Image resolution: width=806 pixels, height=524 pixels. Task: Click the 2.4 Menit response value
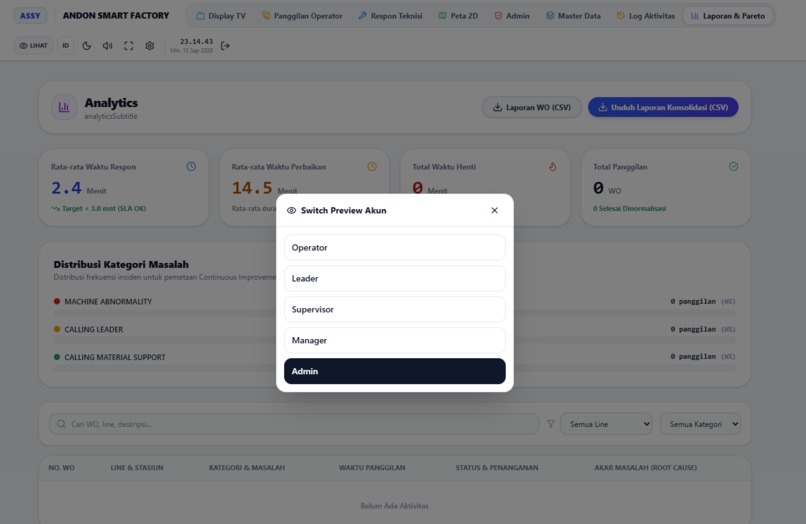coord(66,188)
